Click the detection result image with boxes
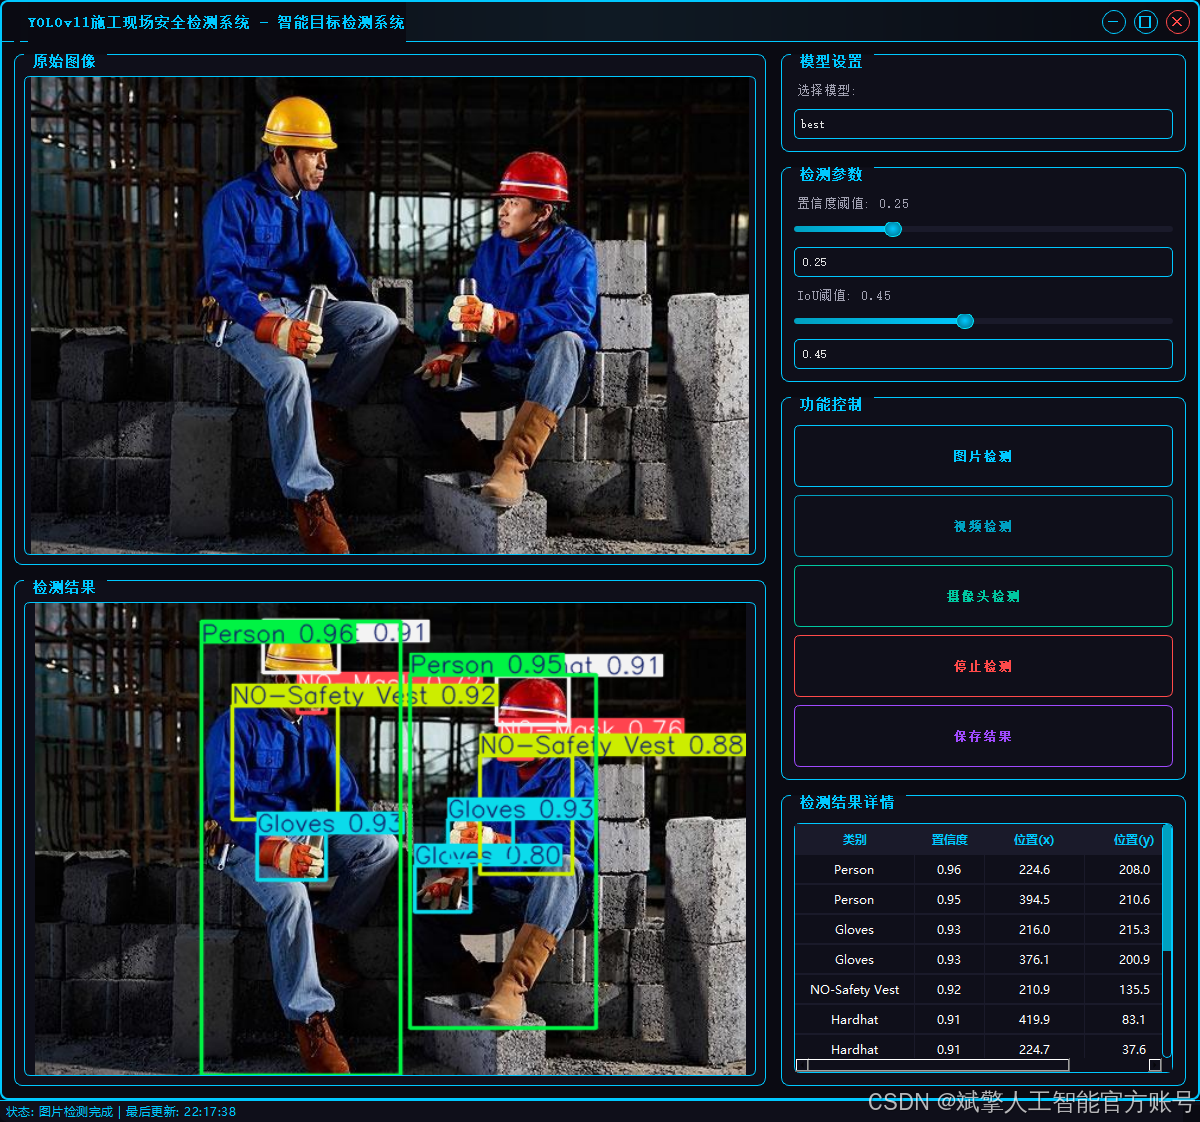1200x1122 pixels. [390, 839]
